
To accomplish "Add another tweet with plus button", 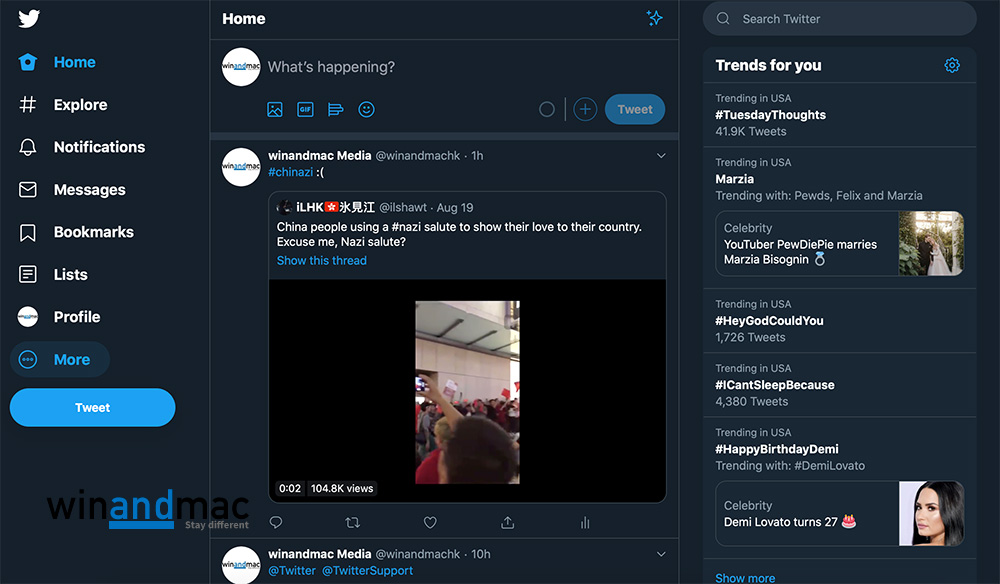I will [585, 110].
